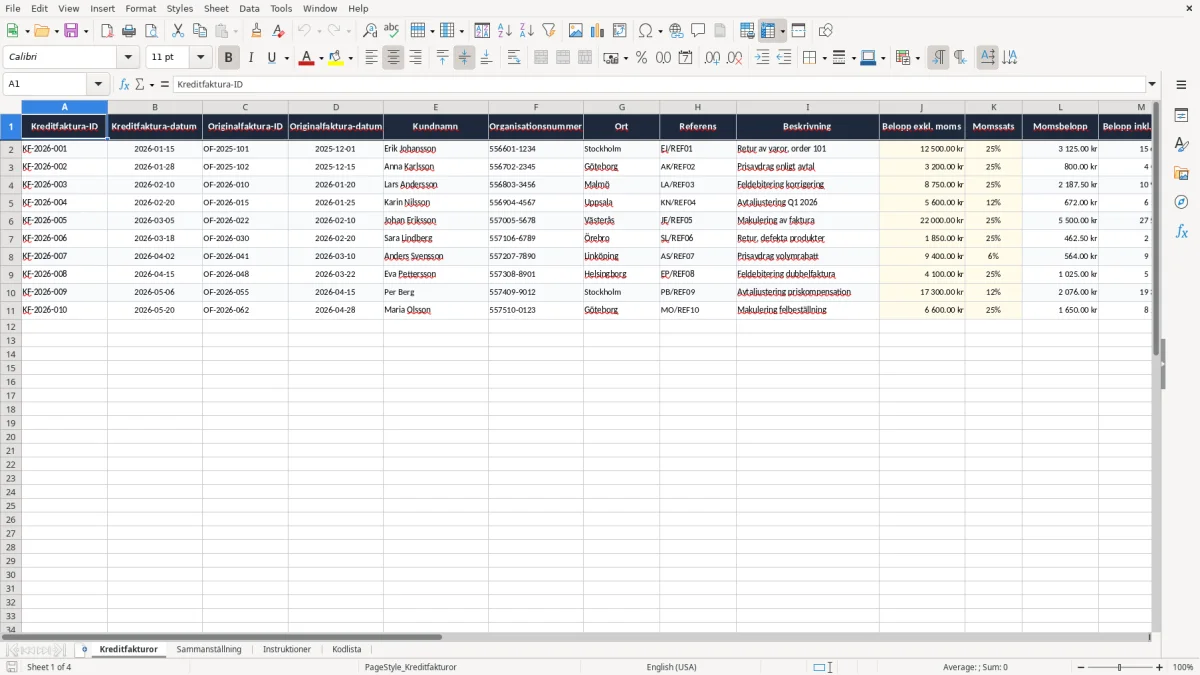Toggle Italic formatting
The height and width of the screenshot is (675, 1200).
tap(251, 58)
